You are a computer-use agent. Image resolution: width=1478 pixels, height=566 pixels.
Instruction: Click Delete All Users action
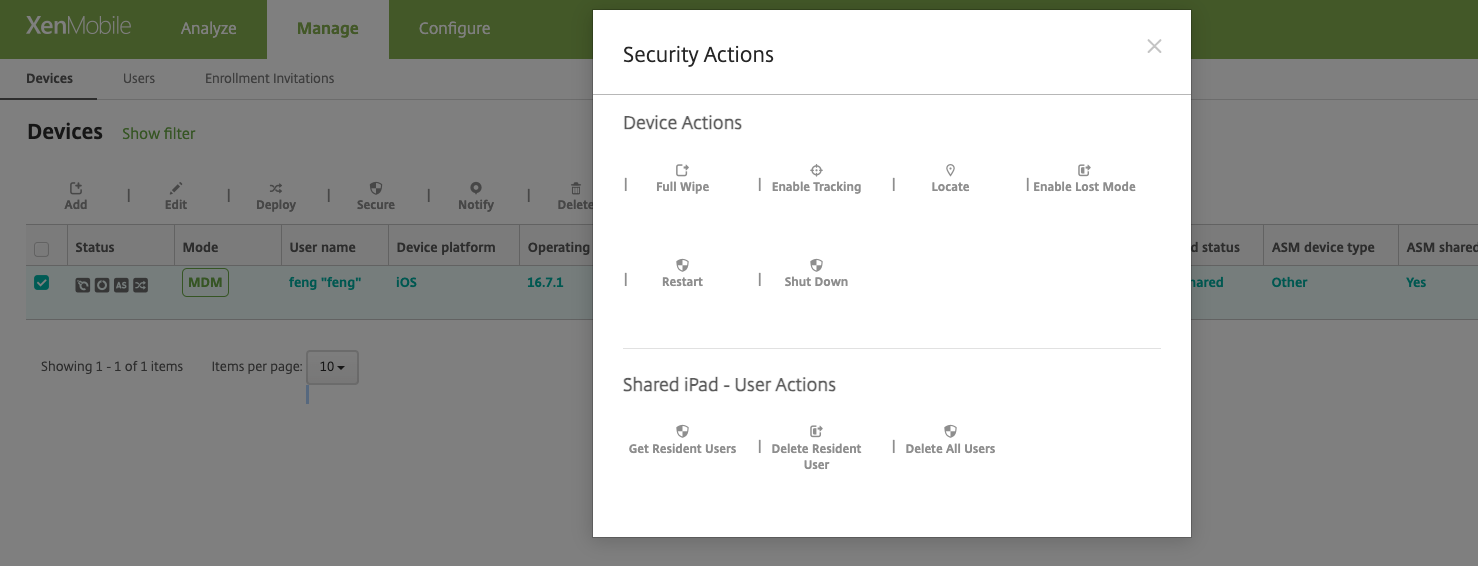[950, 441]
